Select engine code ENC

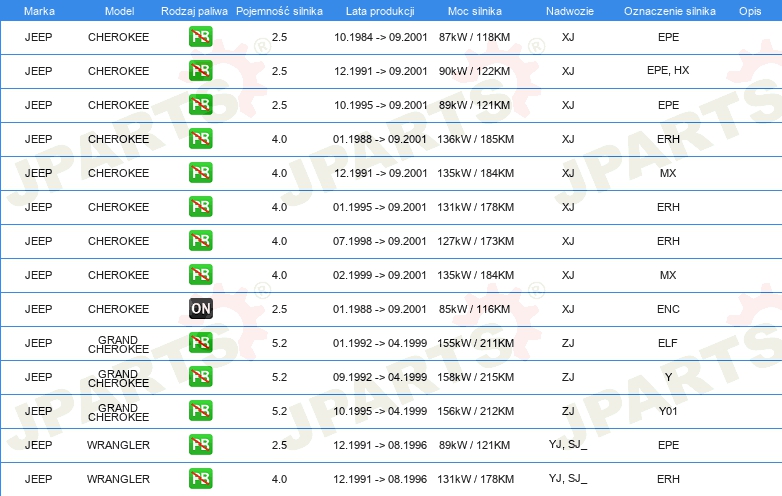pos(668,309)
